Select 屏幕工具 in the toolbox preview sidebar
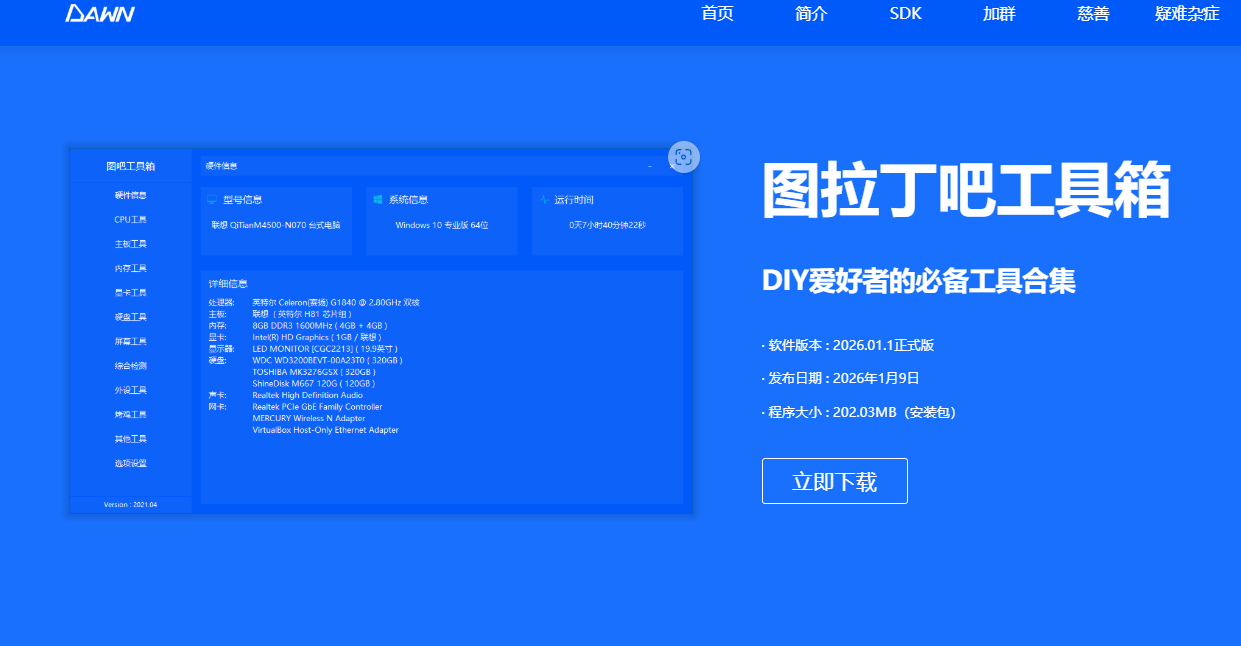This screenshot has height=646, width=1241. [131, 341]
